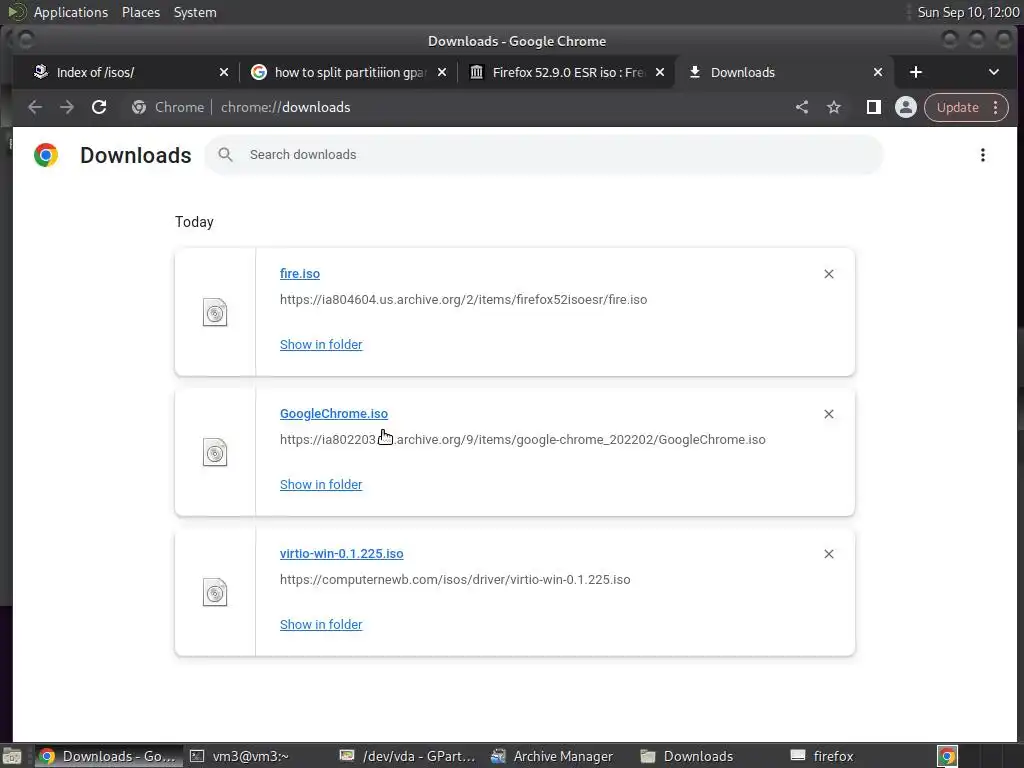Click the archive.org source URL of fire.iso

tap(463, 300)
